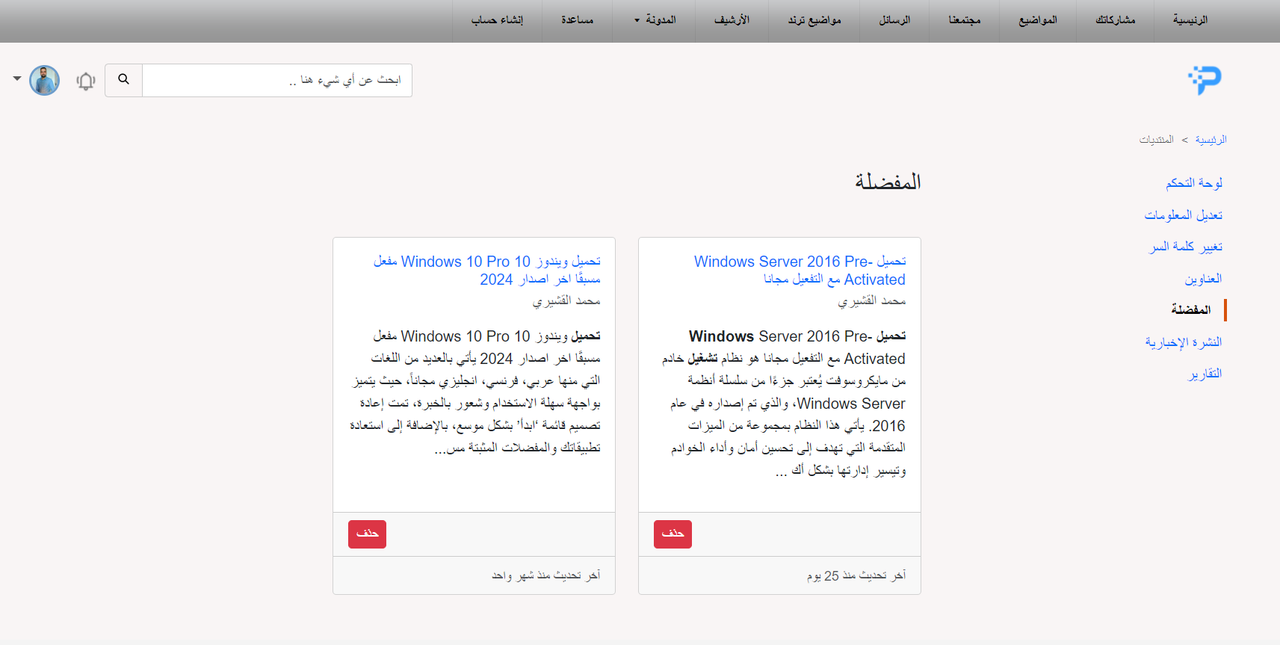
Task: Expand the المدونة menu dropdown
Action: [655, 20]
